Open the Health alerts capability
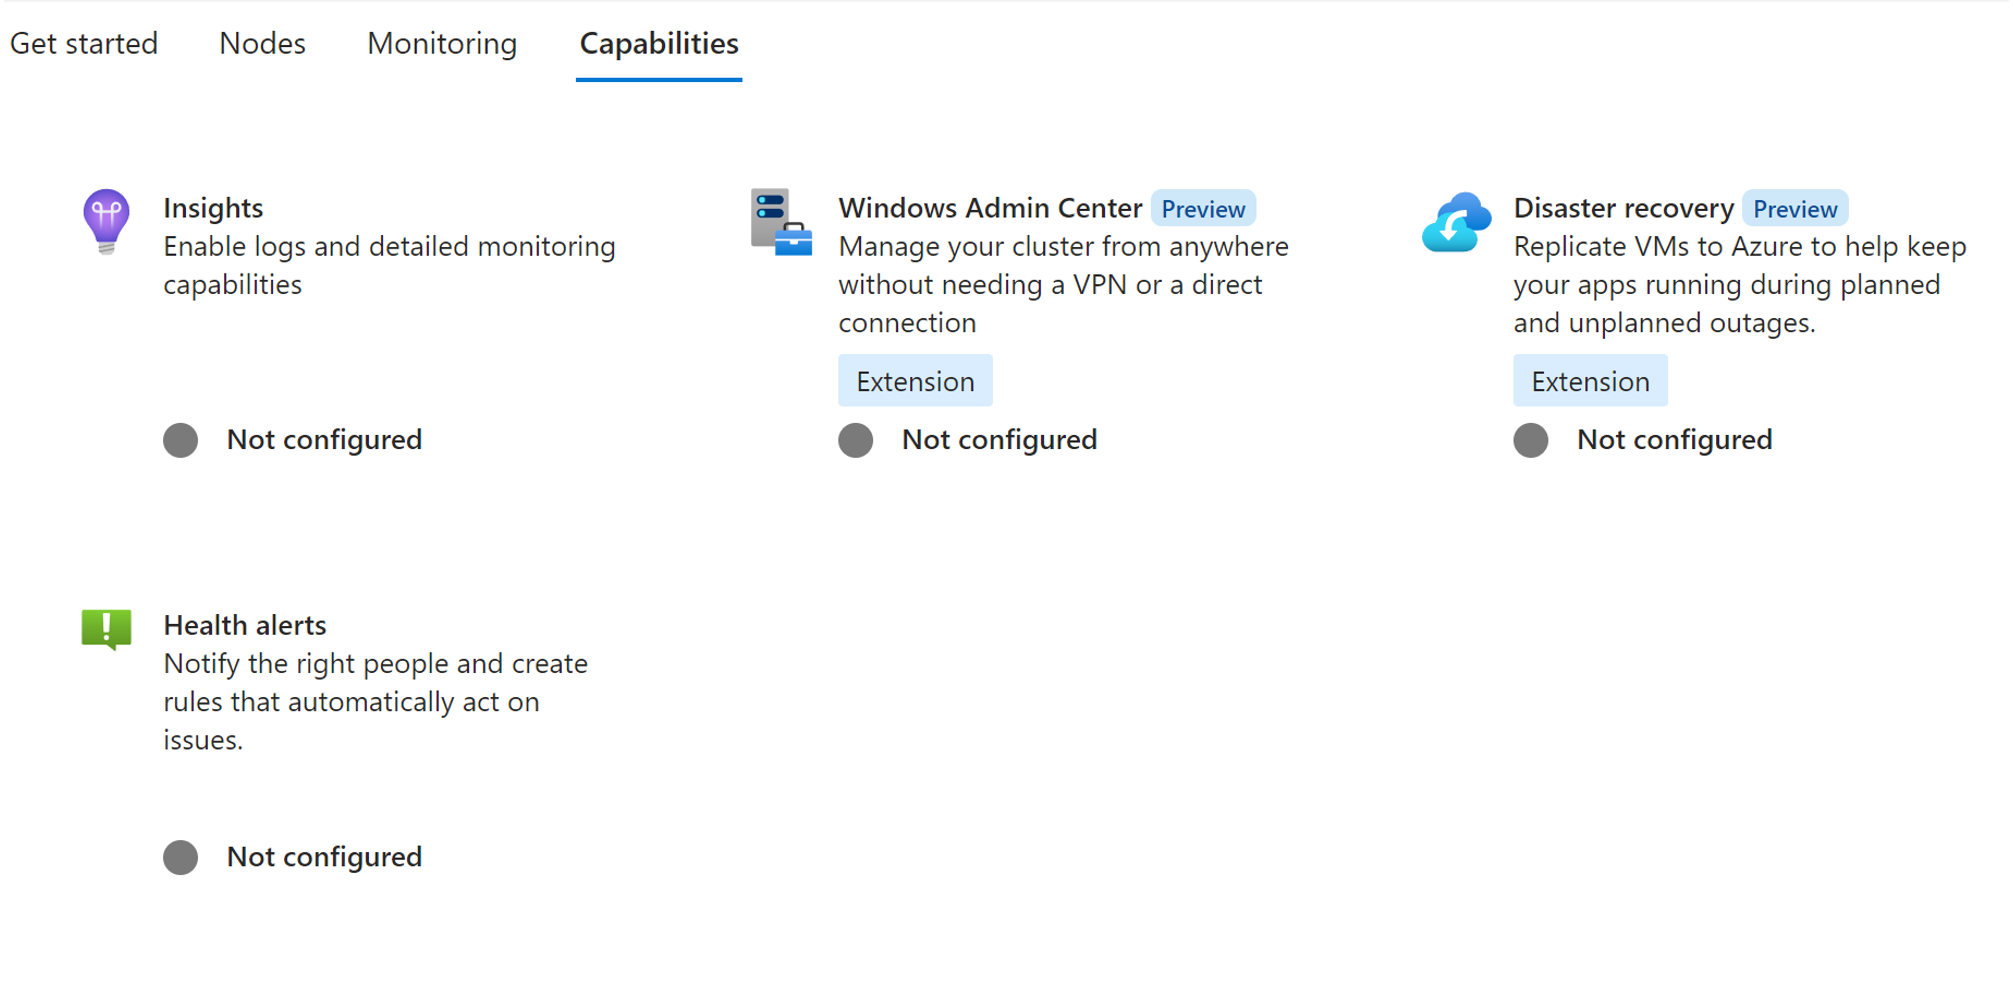Screen dimensions: 2013x1000 tap(245, 625)
